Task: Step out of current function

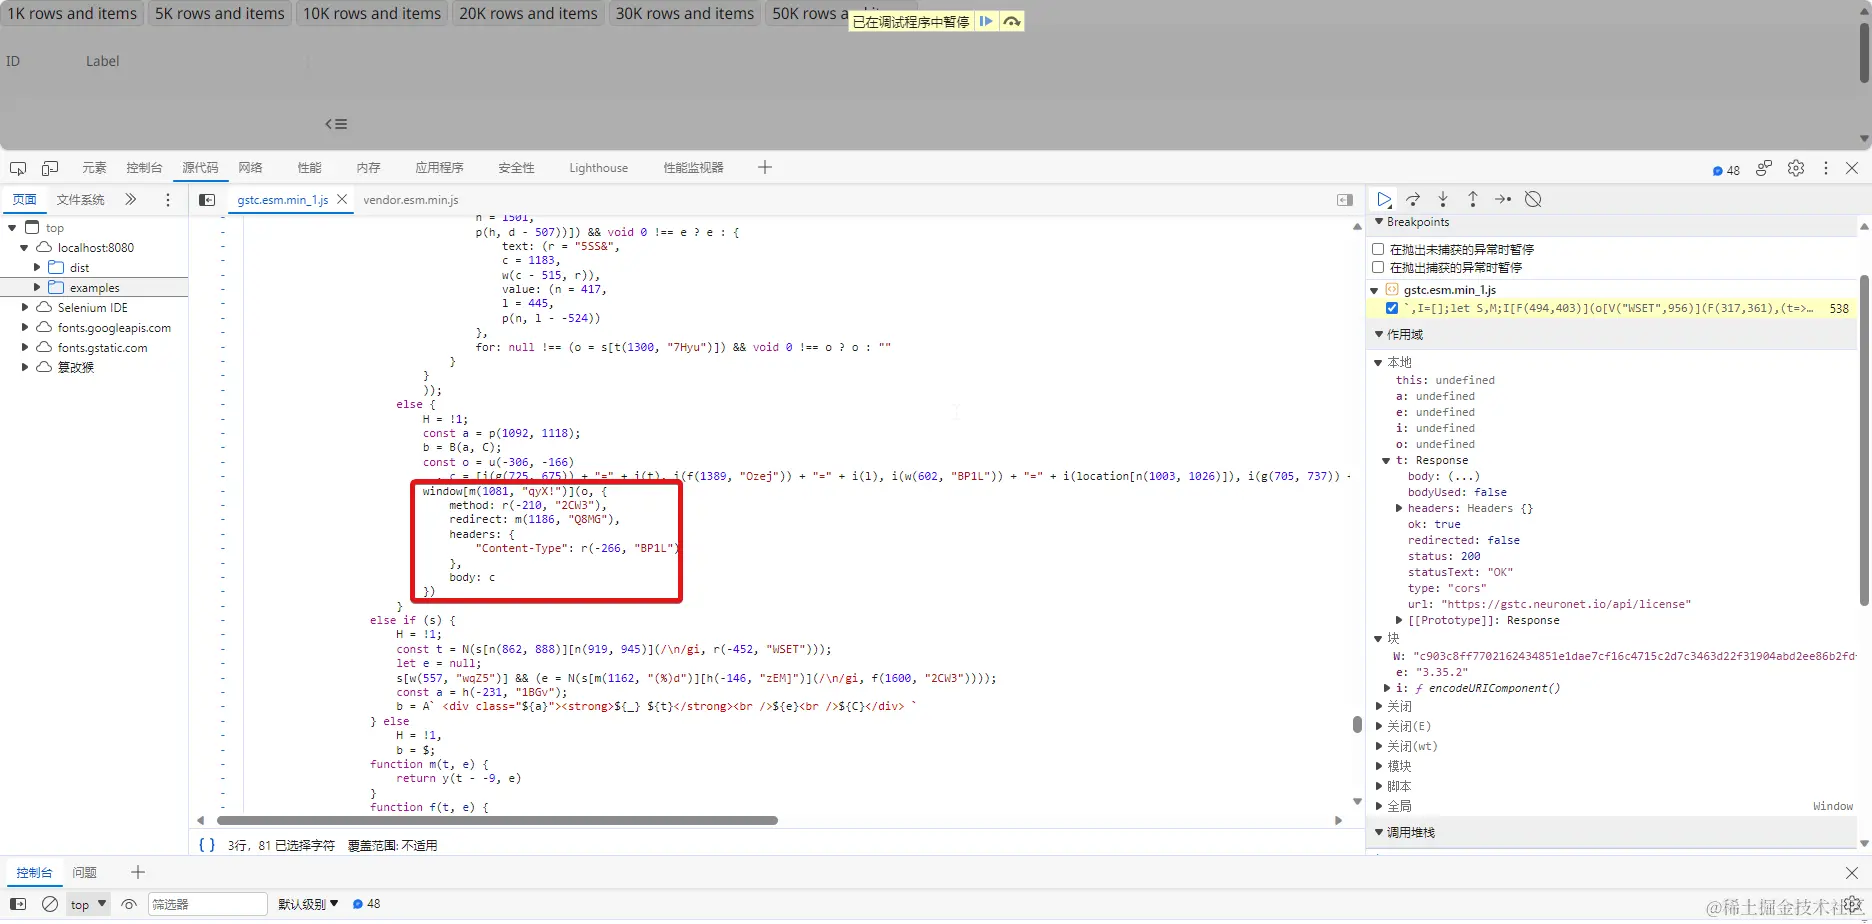Action: [1473, 199]
